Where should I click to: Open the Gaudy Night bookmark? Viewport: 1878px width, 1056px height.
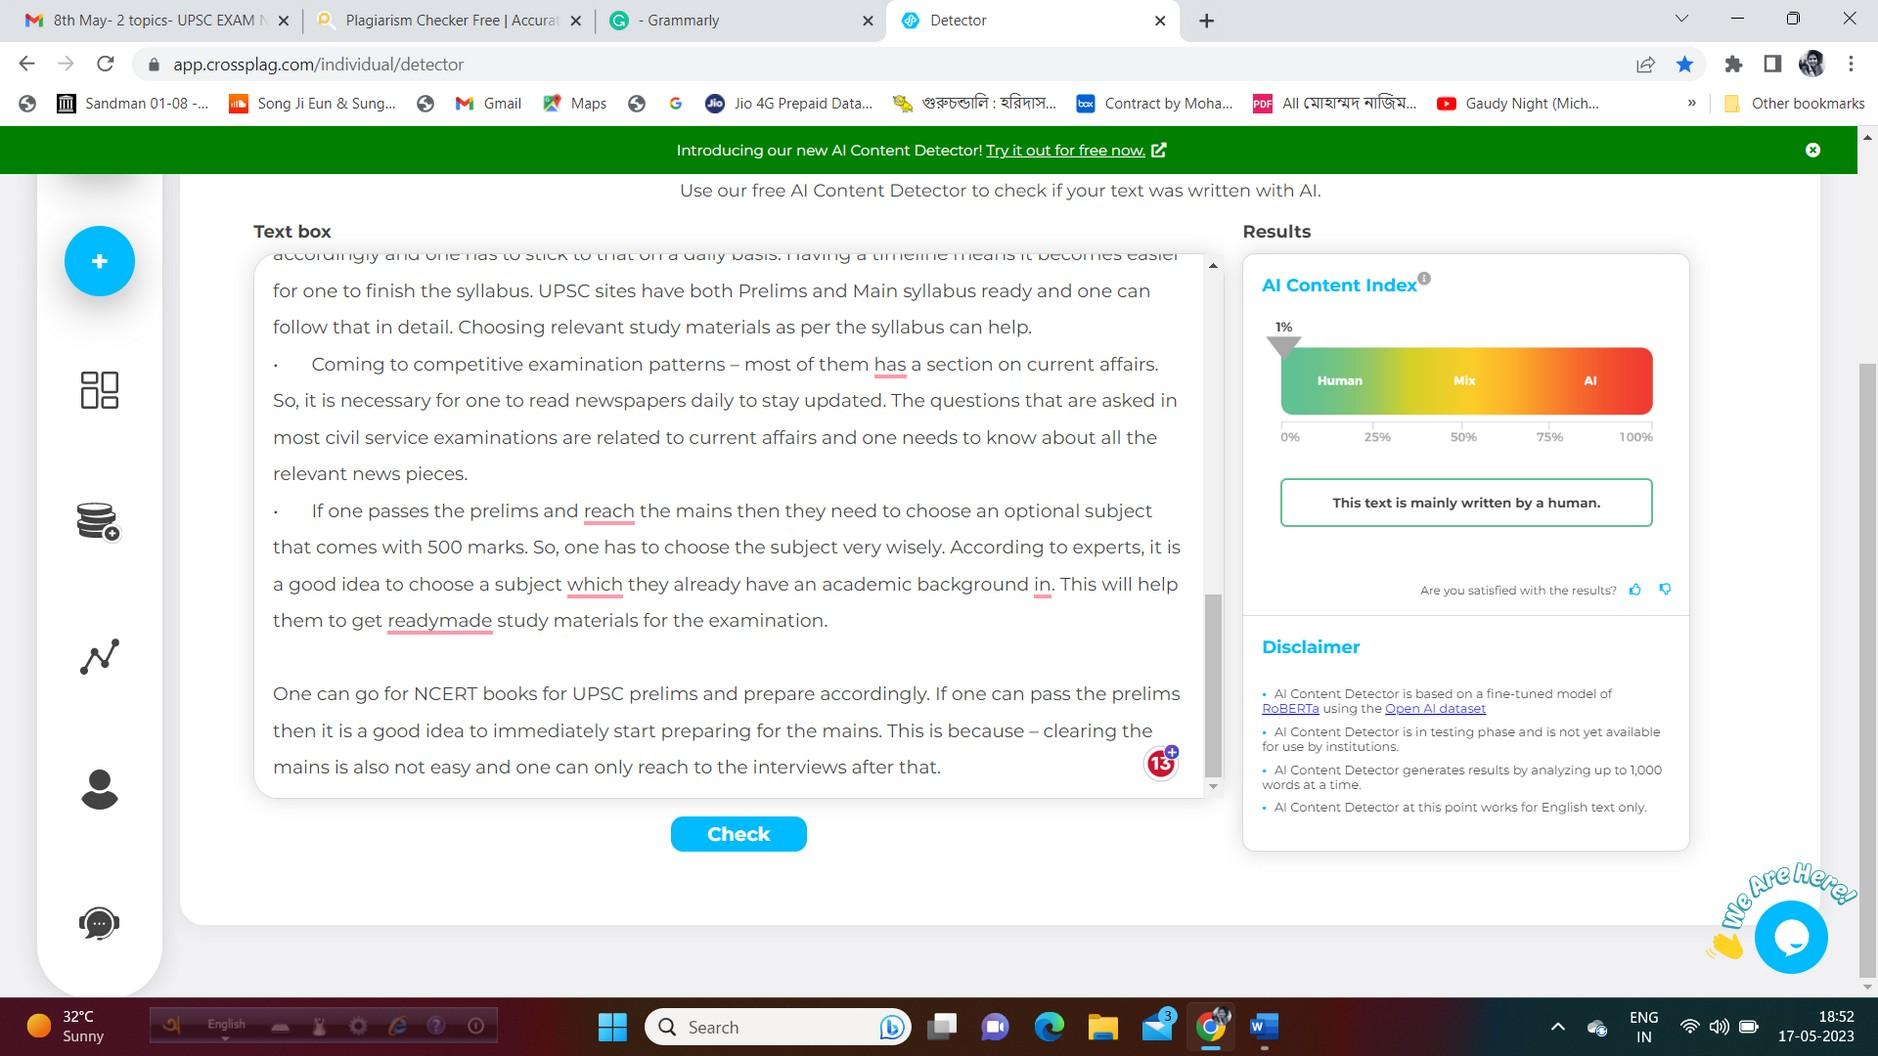[1518, 103]
